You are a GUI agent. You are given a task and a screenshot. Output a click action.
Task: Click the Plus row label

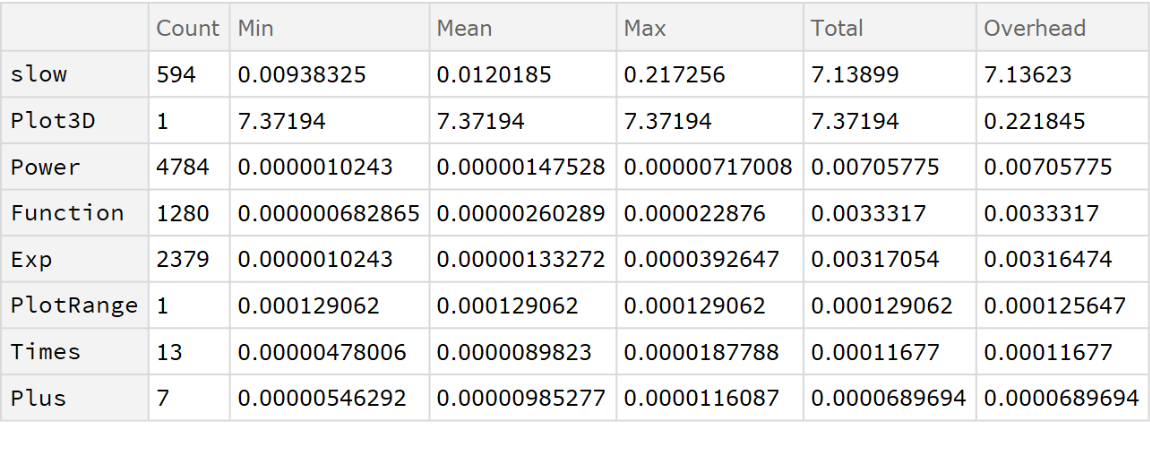[38, 398]
